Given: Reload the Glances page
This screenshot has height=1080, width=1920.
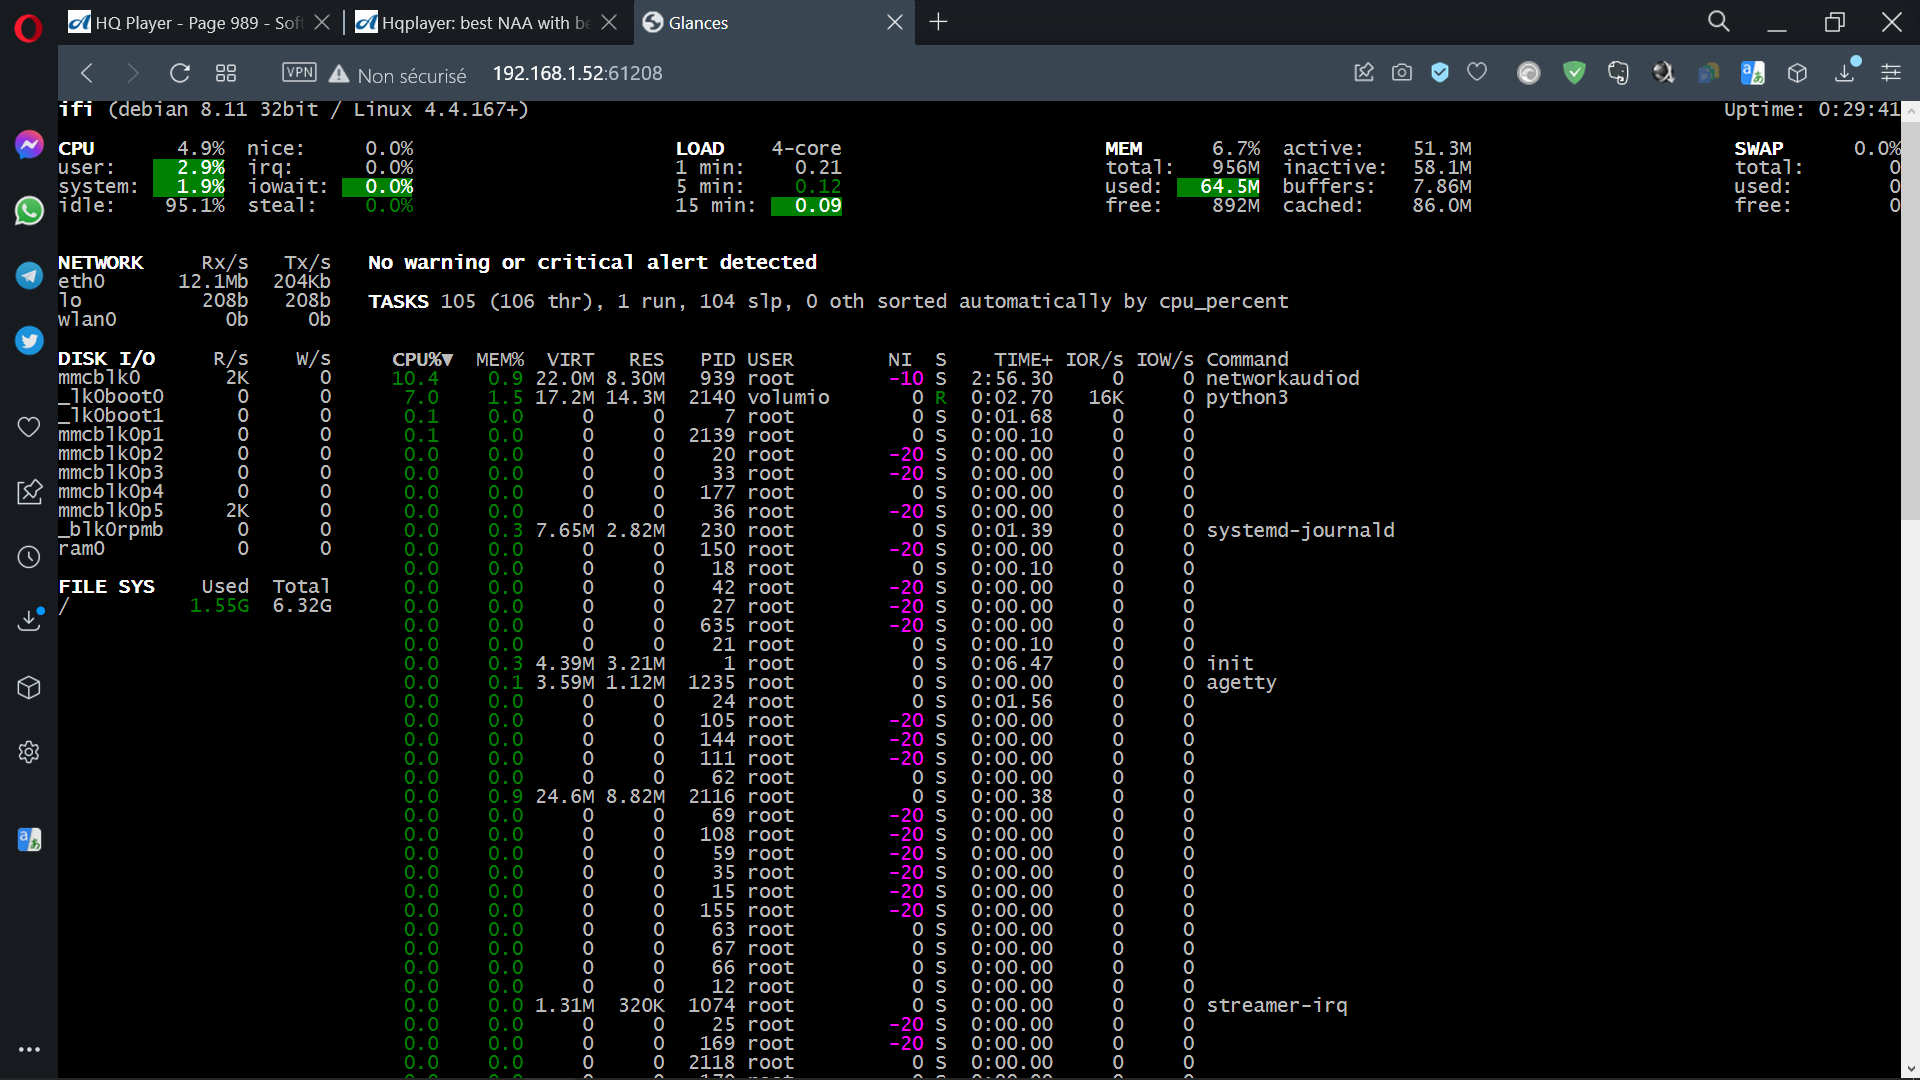Looking at the screenshot, I should click(180, 73).
